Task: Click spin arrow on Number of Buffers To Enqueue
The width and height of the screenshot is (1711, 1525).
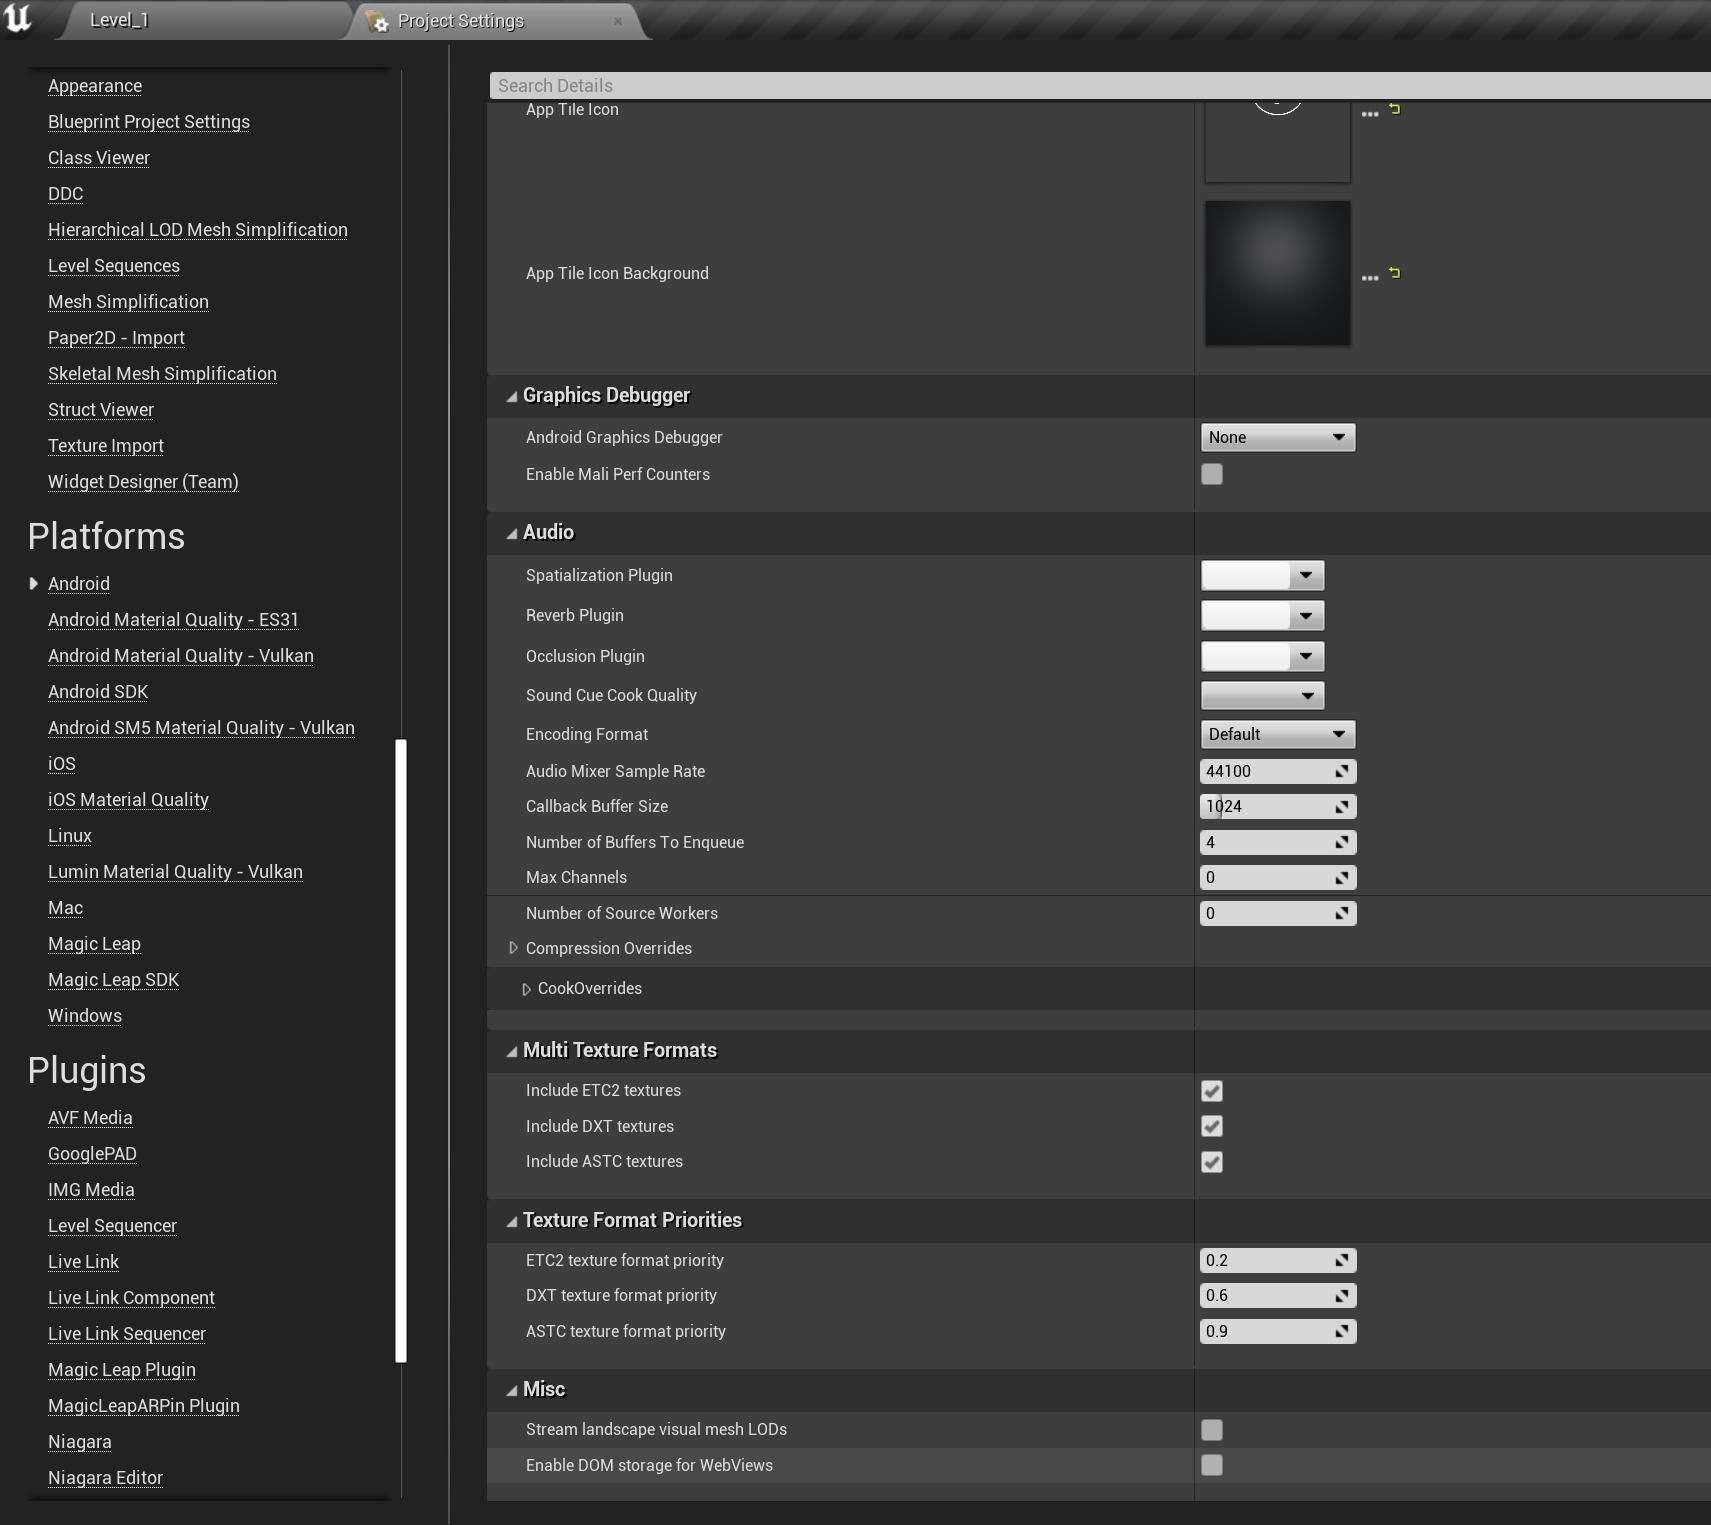Action: pyautogui.click(x=1342, y=842)
